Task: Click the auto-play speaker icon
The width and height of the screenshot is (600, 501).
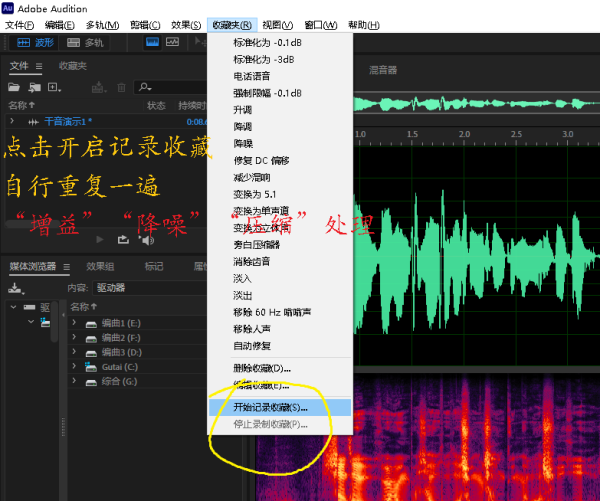Action: (146, 240)
